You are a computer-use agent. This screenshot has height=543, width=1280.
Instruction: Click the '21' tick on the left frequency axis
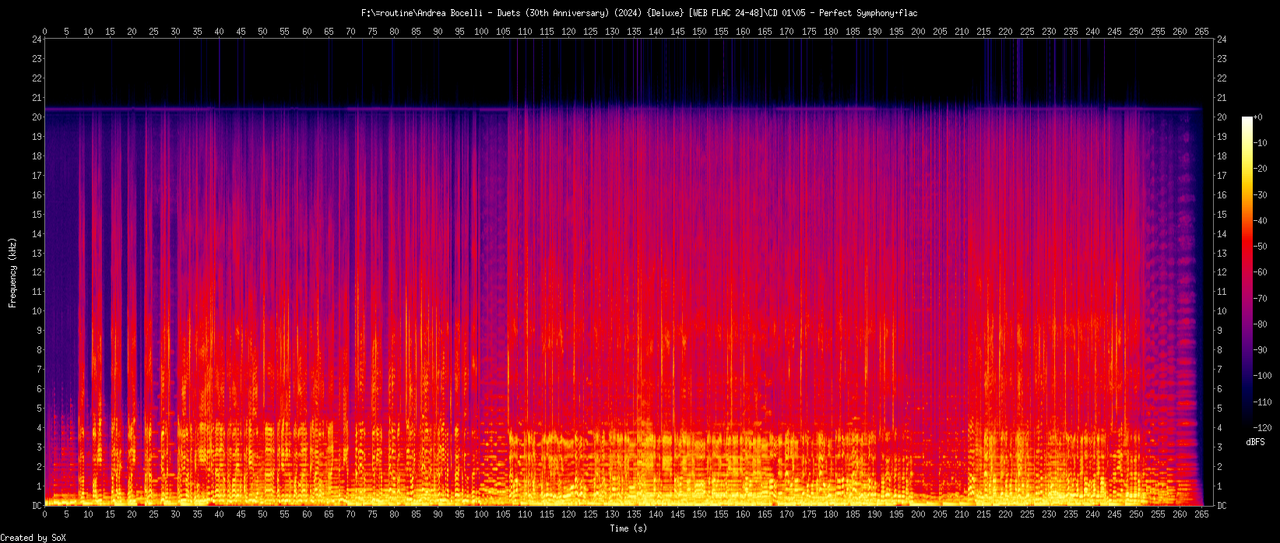pyautogui.click(x=36, y=98)
